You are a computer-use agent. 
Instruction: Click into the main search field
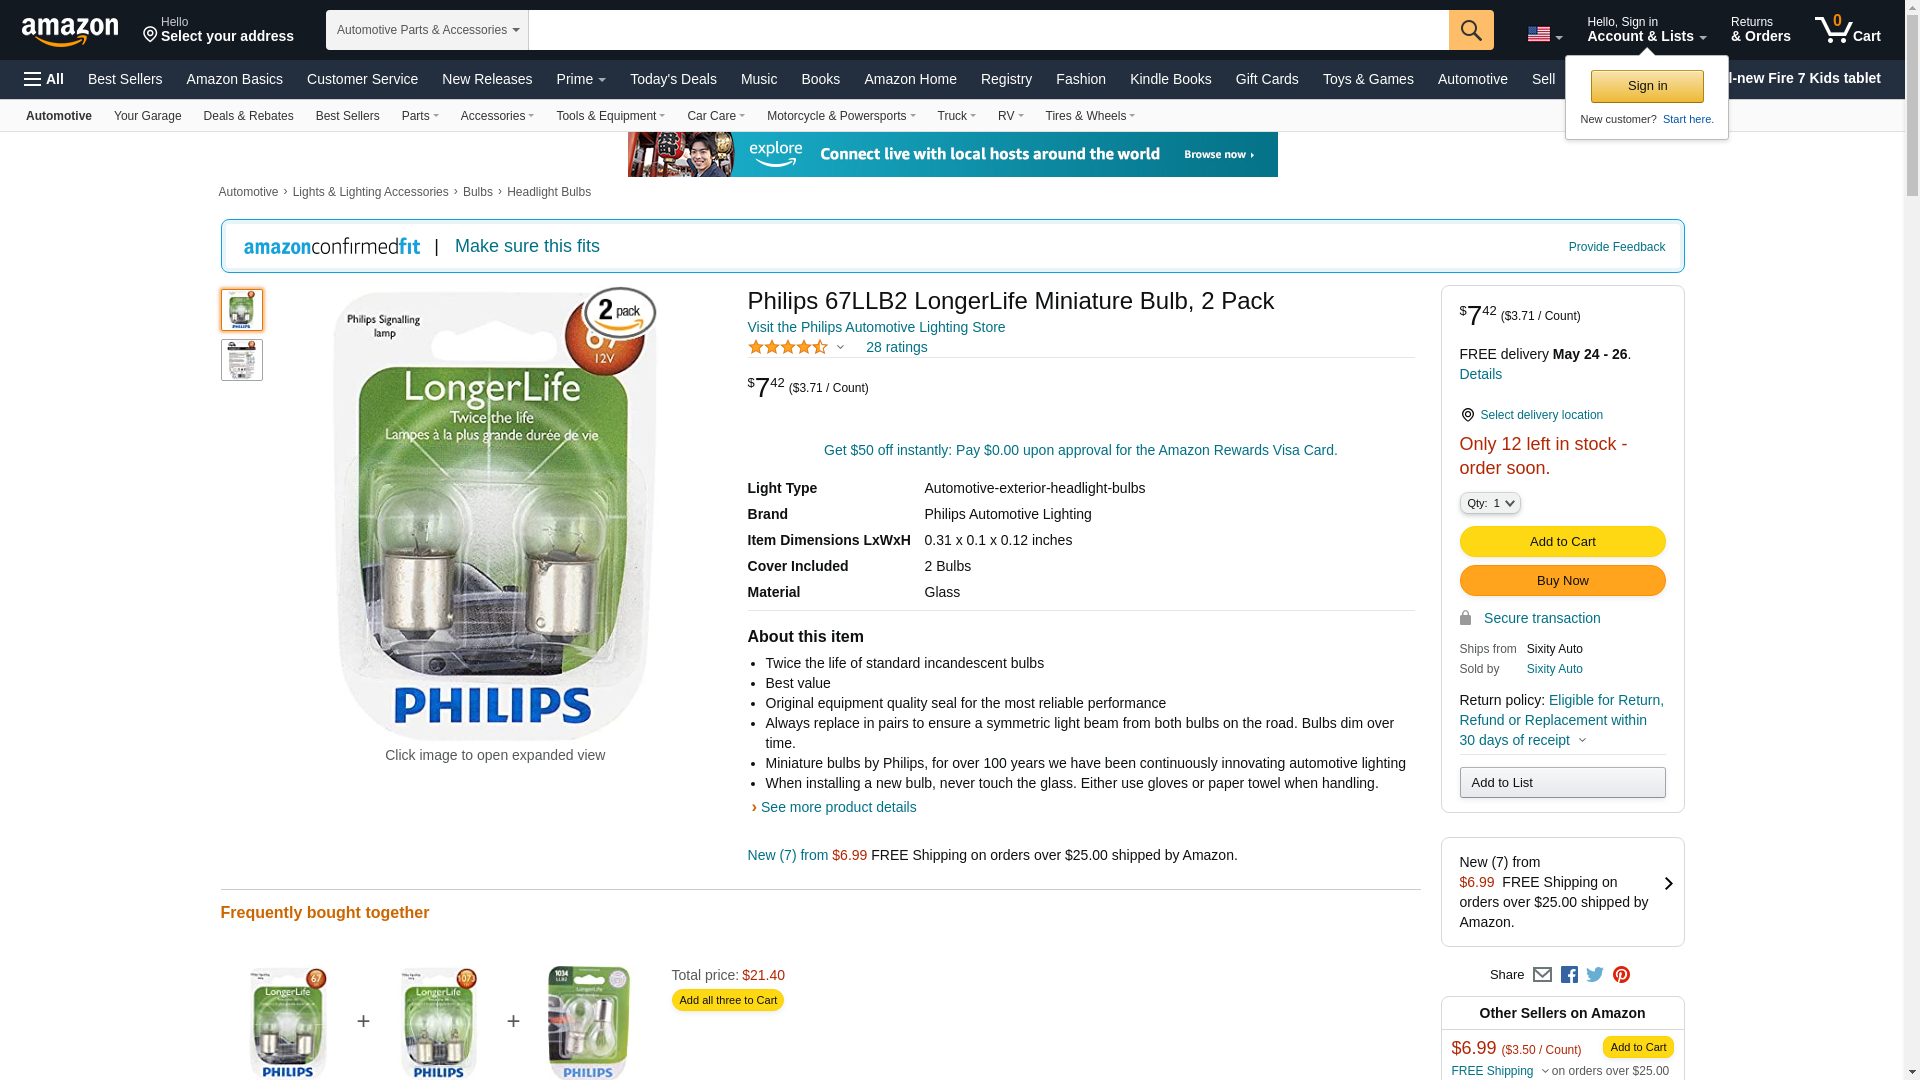click(988, 30)
